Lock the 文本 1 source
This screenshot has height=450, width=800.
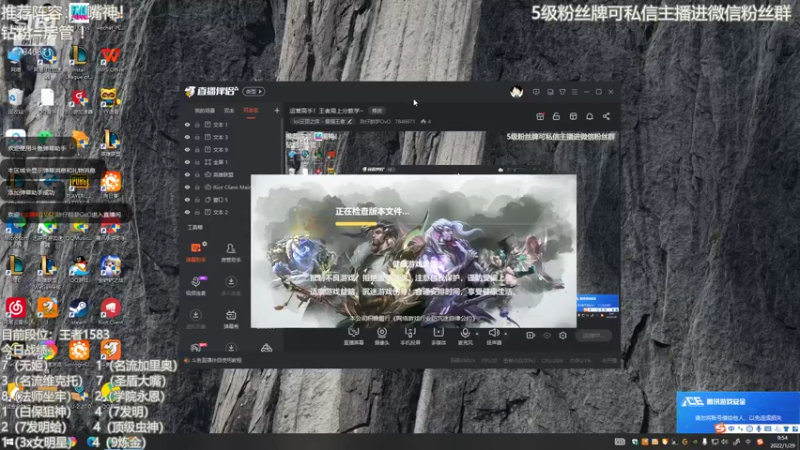[197, 124]
